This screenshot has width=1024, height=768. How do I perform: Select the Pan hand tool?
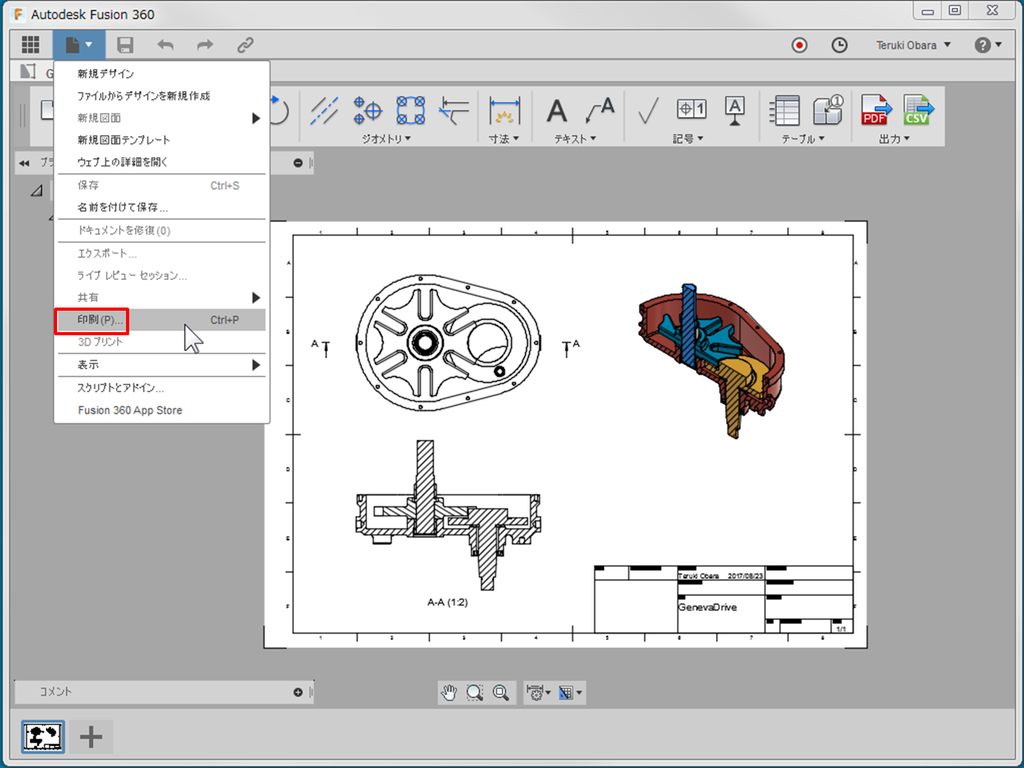450,692
